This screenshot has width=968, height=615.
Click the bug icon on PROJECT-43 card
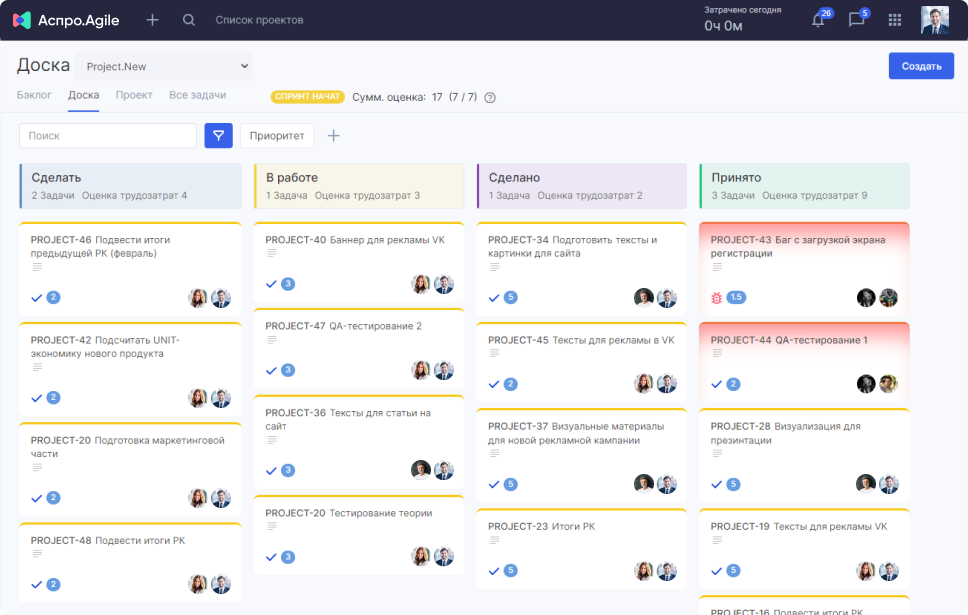(716, 298)
